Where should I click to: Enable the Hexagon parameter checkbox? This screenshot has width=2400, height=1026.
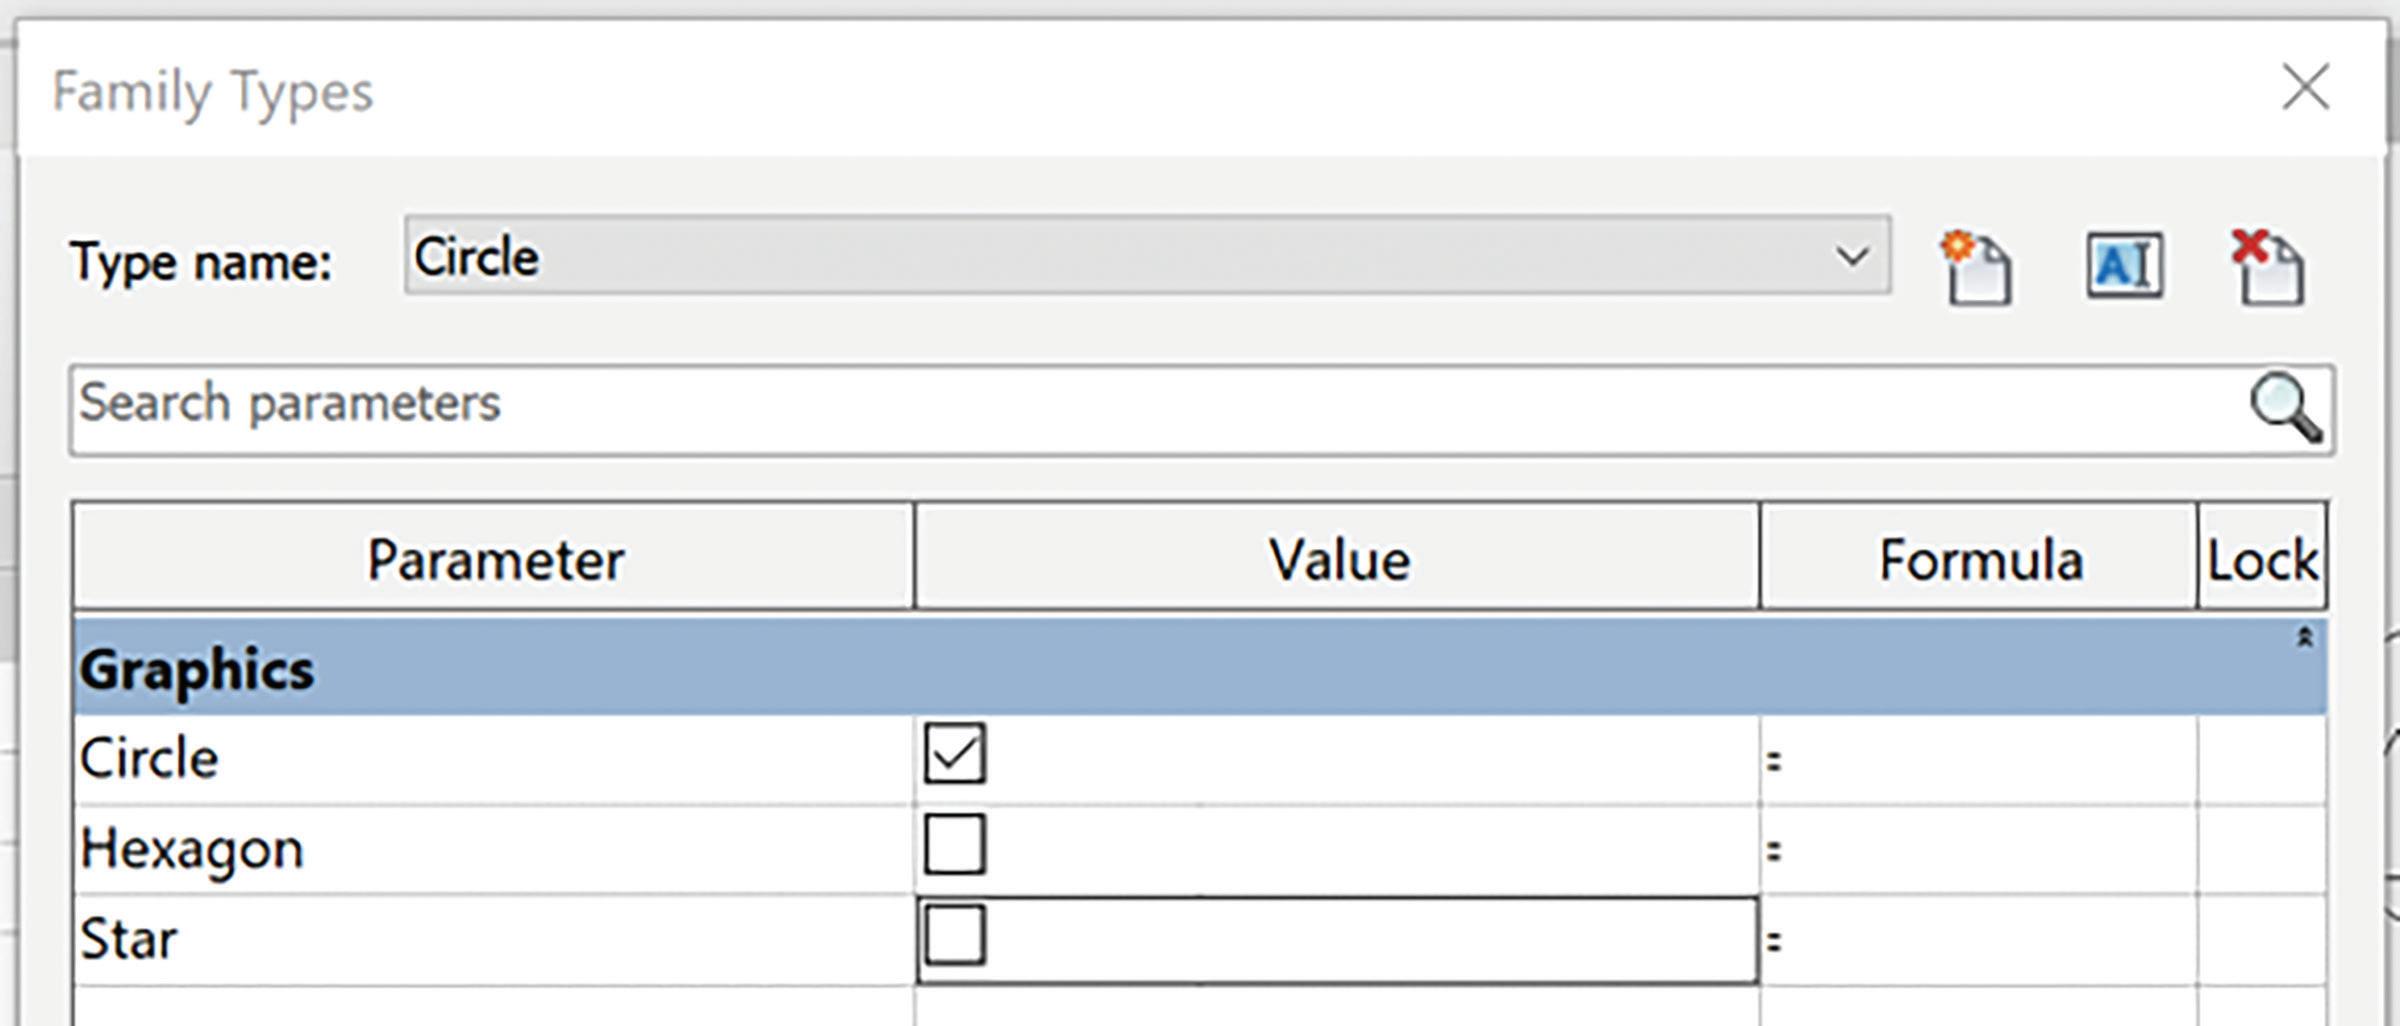(x=955, y=845)
